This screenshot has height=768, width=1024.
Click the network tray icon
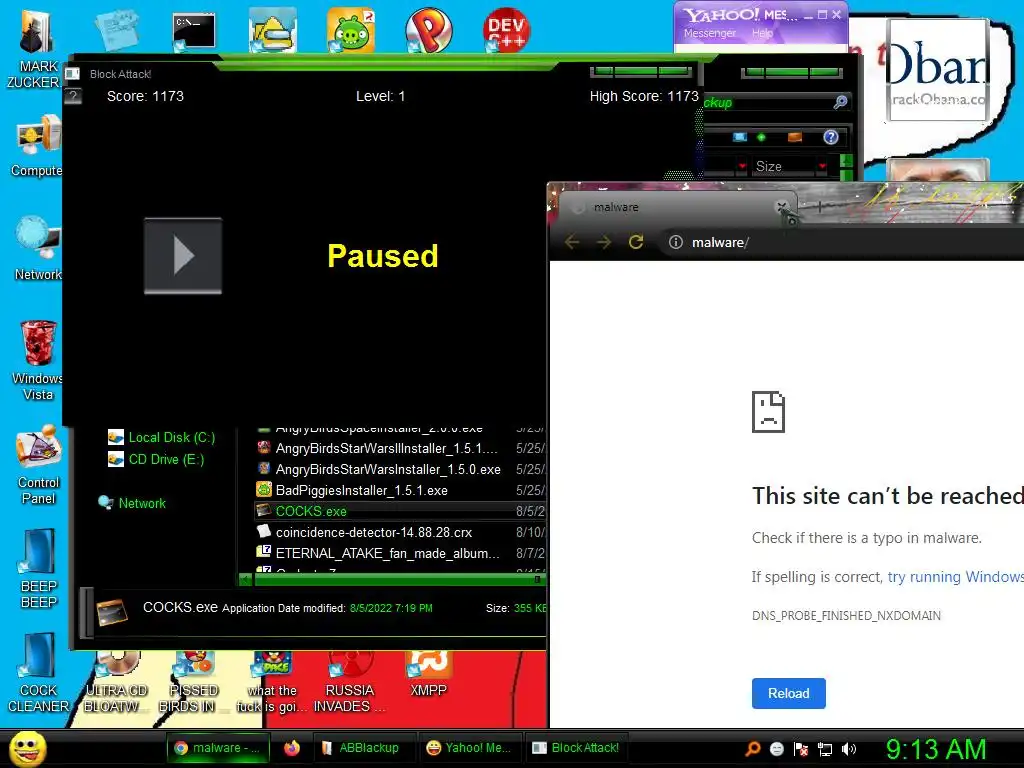tap(825, 749)
